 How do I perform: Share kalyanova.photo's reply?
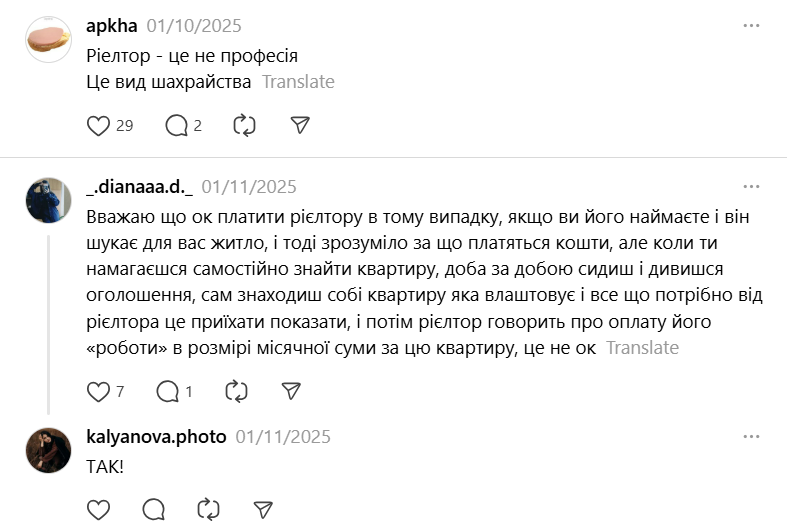263,509
